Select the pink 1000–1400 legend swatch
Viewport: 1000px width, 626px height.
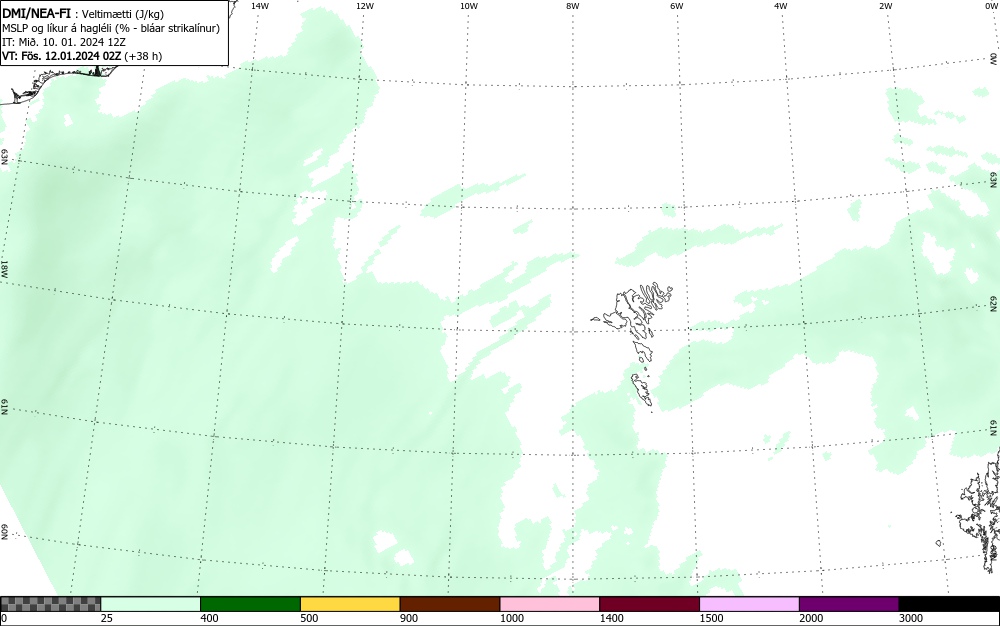click(550, 604)
